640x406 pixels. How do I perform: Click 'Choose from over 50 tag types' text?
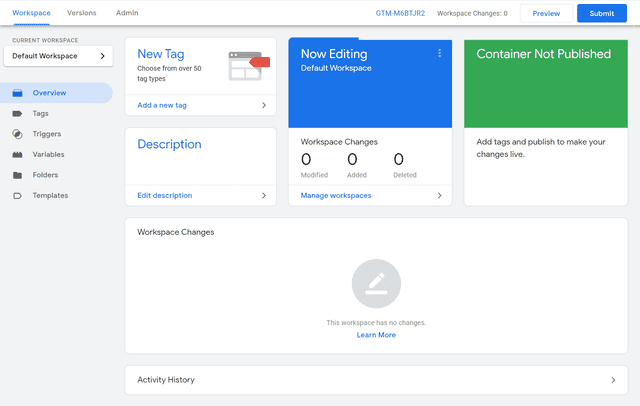point(169,73)
